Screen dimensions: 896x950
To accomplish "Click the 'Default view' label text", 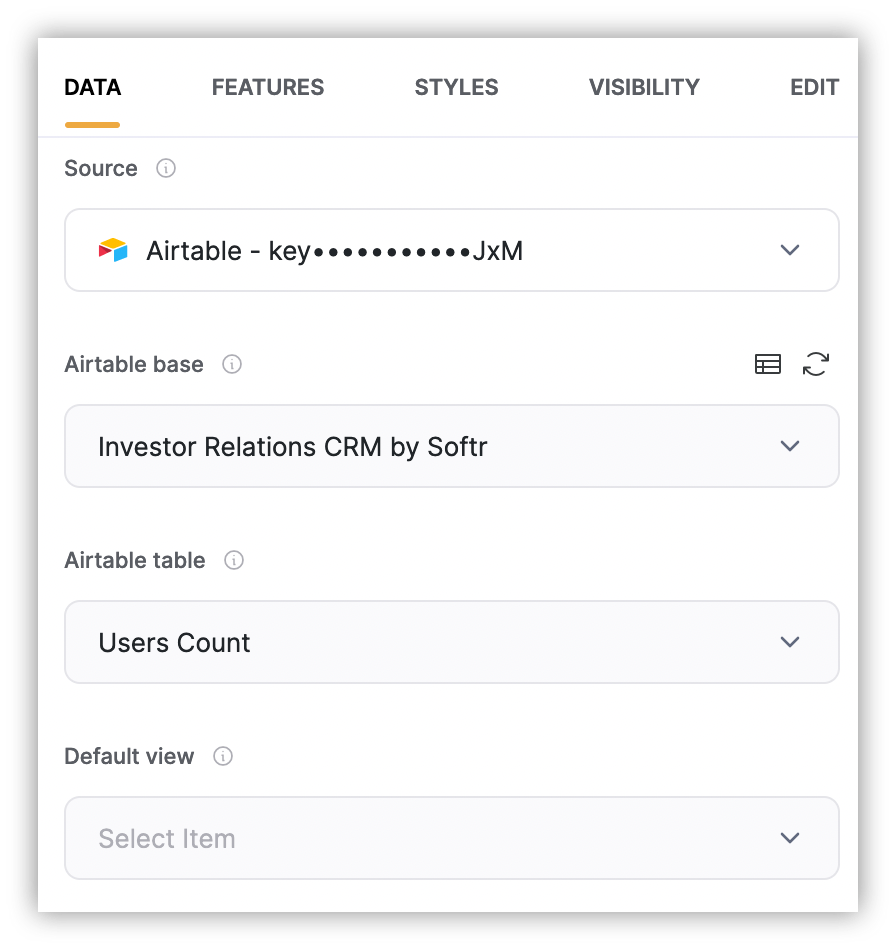I will (129, 756).
